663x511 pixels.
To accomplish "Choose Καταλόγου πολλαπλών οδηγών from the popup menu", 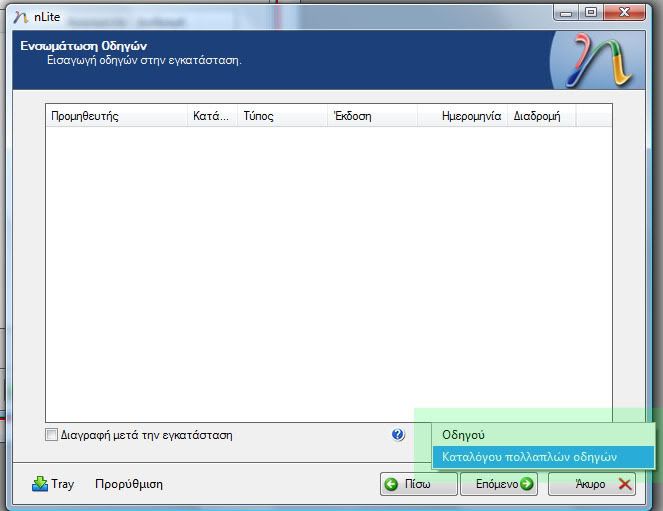I will 529,457.
